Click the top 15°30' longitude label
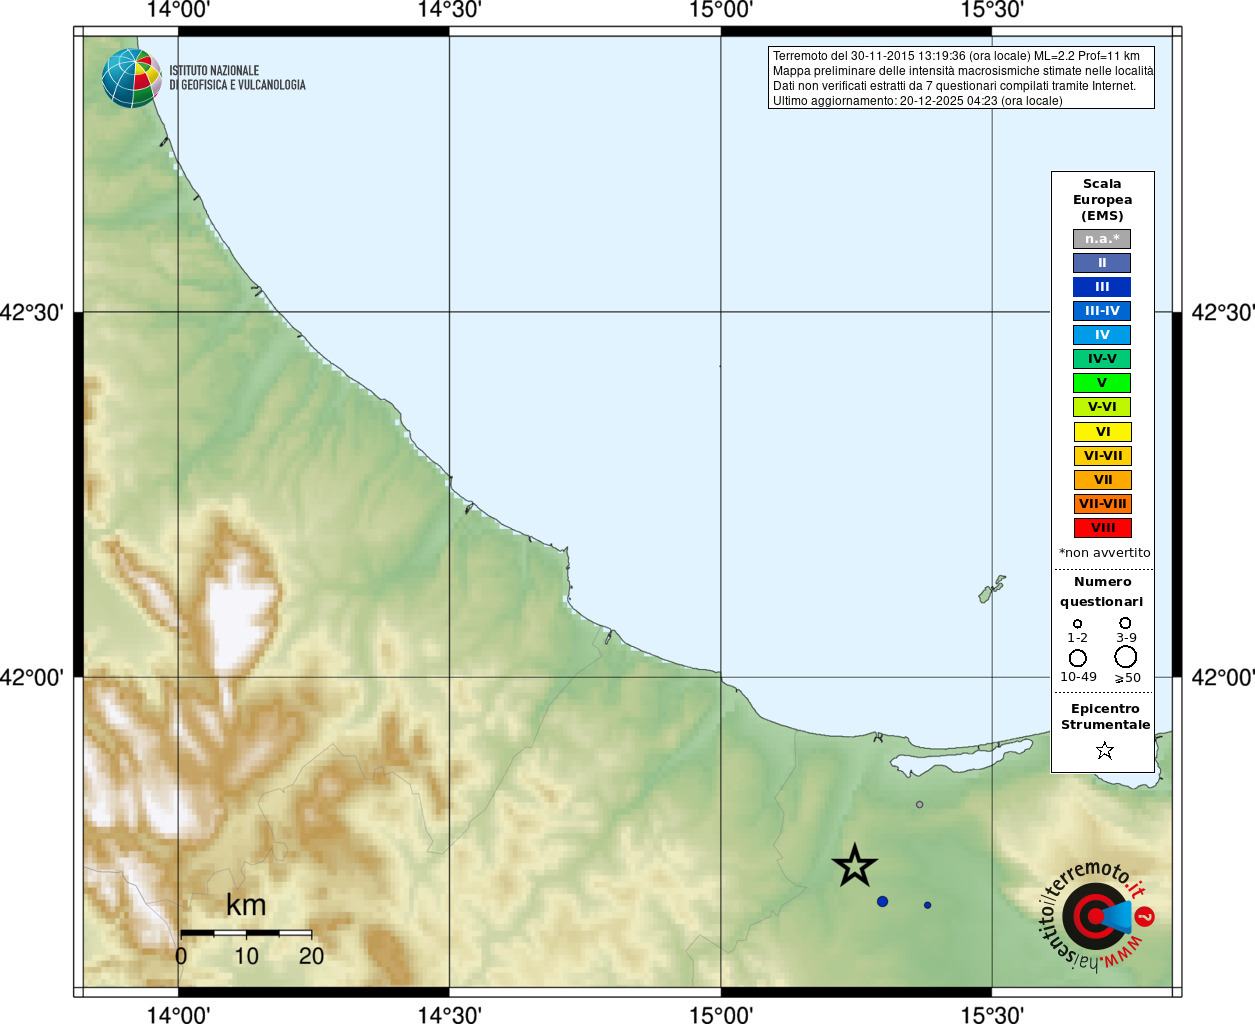Image resolution: width=1255 pixels, height=1024 pixels. click(992, 10)
